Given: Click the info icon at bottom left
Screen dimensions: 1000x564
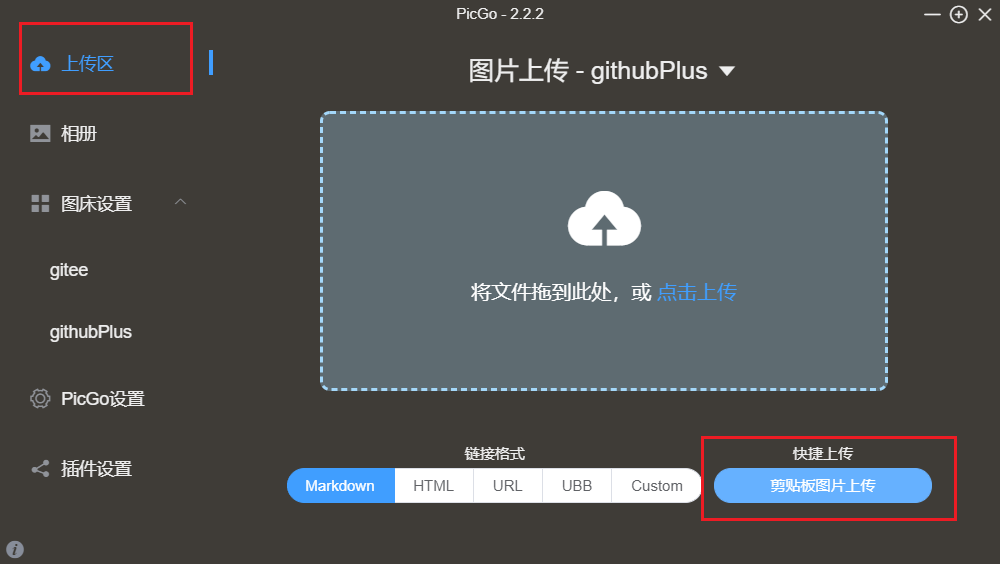Looking at the screenshot, I should 15,549.
